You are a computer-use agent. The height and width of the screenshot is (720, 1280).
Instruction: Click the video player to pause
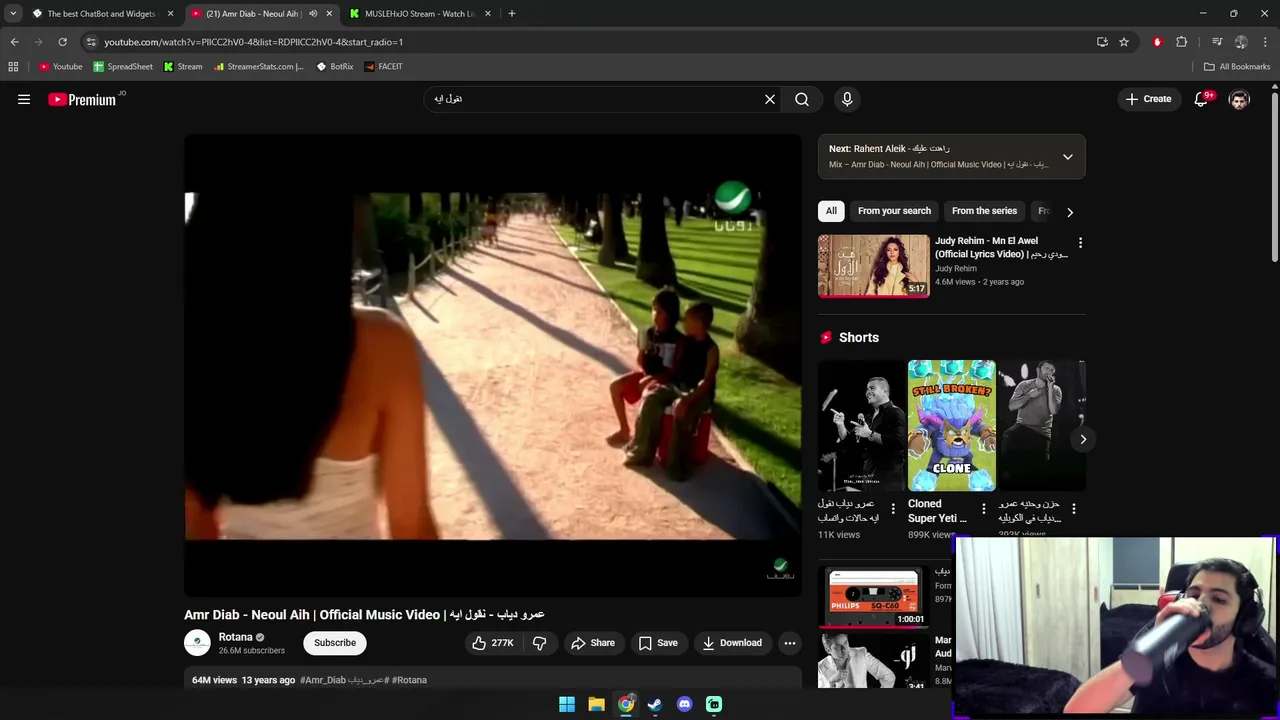click(493, 365)
